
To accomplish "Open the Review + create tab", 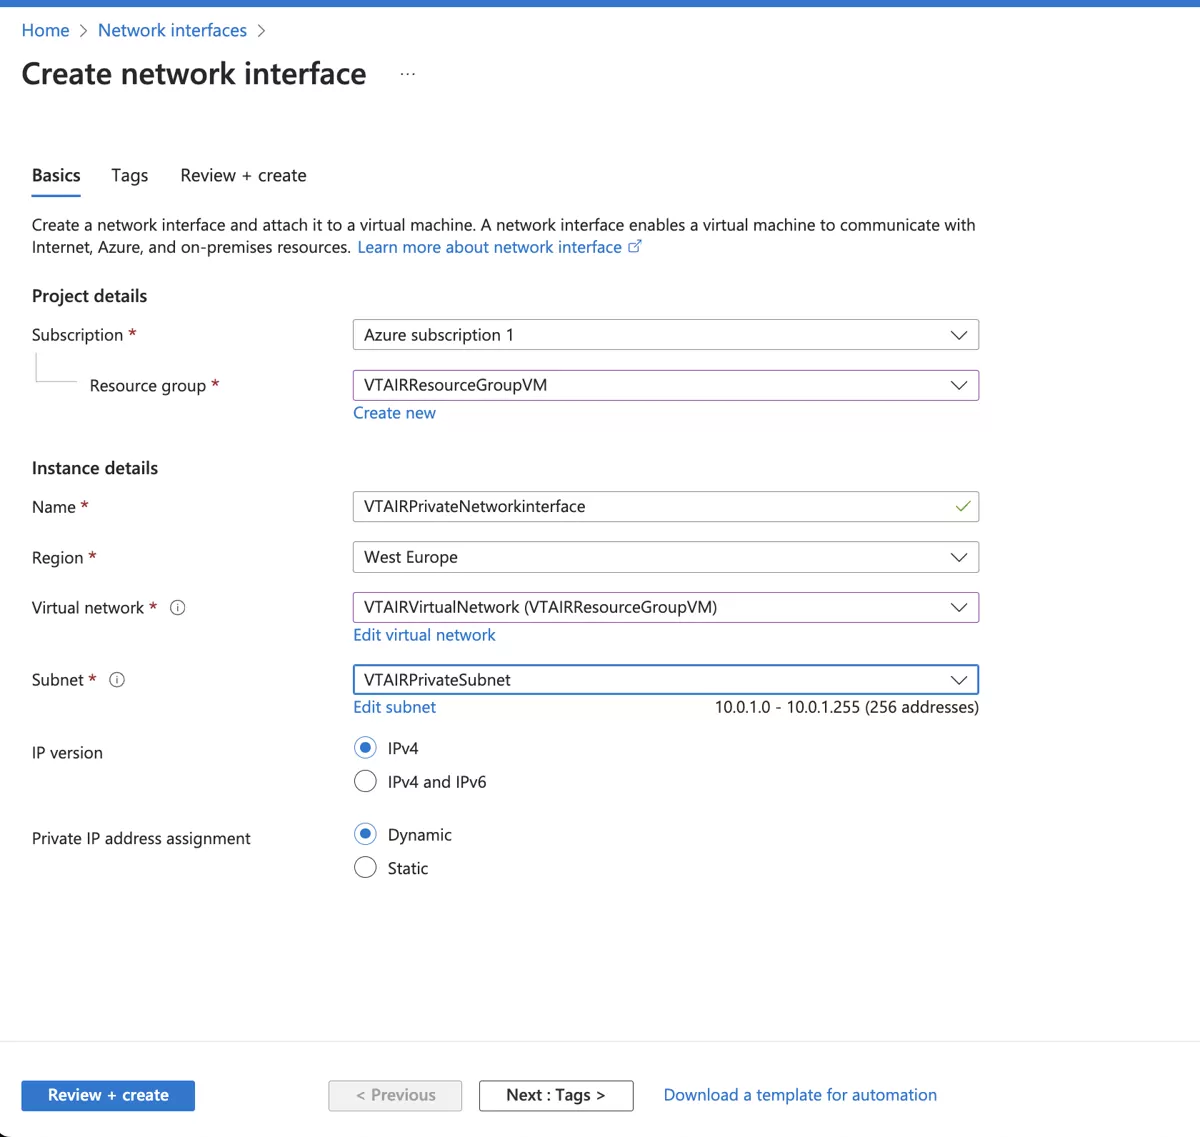I will [x=243, y=175].
